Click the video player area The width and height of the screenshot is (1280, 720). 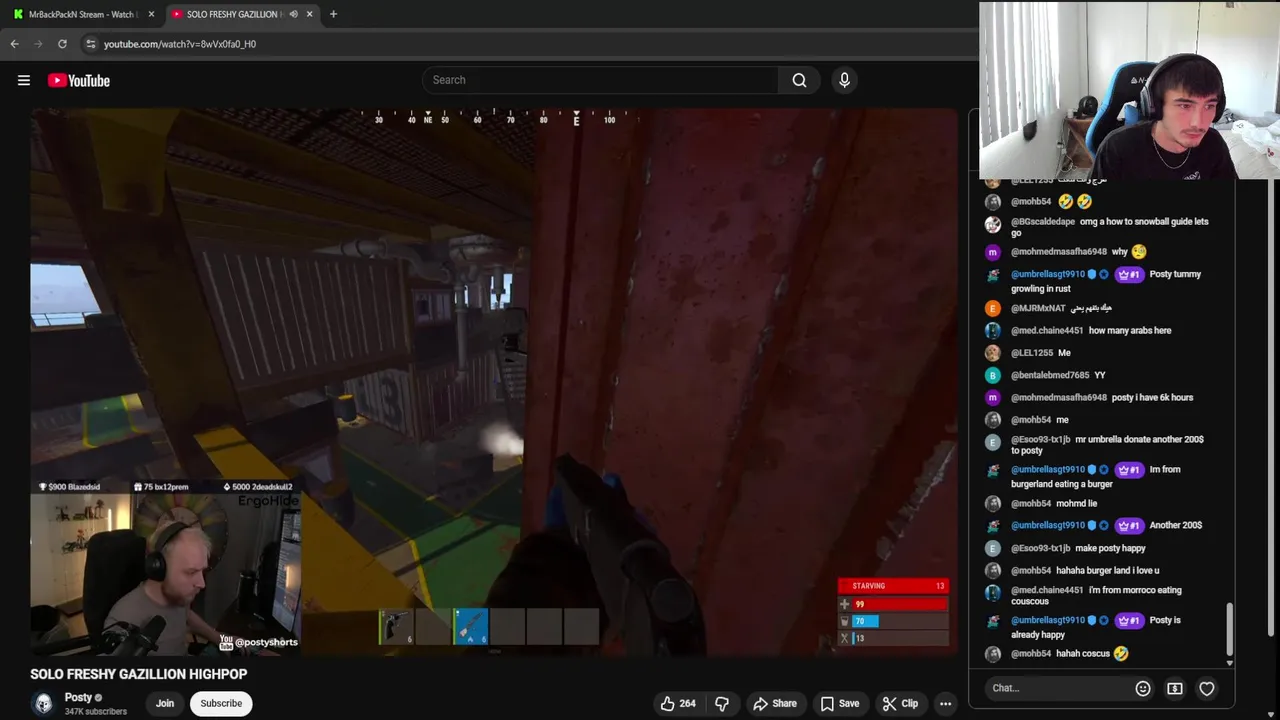click(x=494, y=382)
